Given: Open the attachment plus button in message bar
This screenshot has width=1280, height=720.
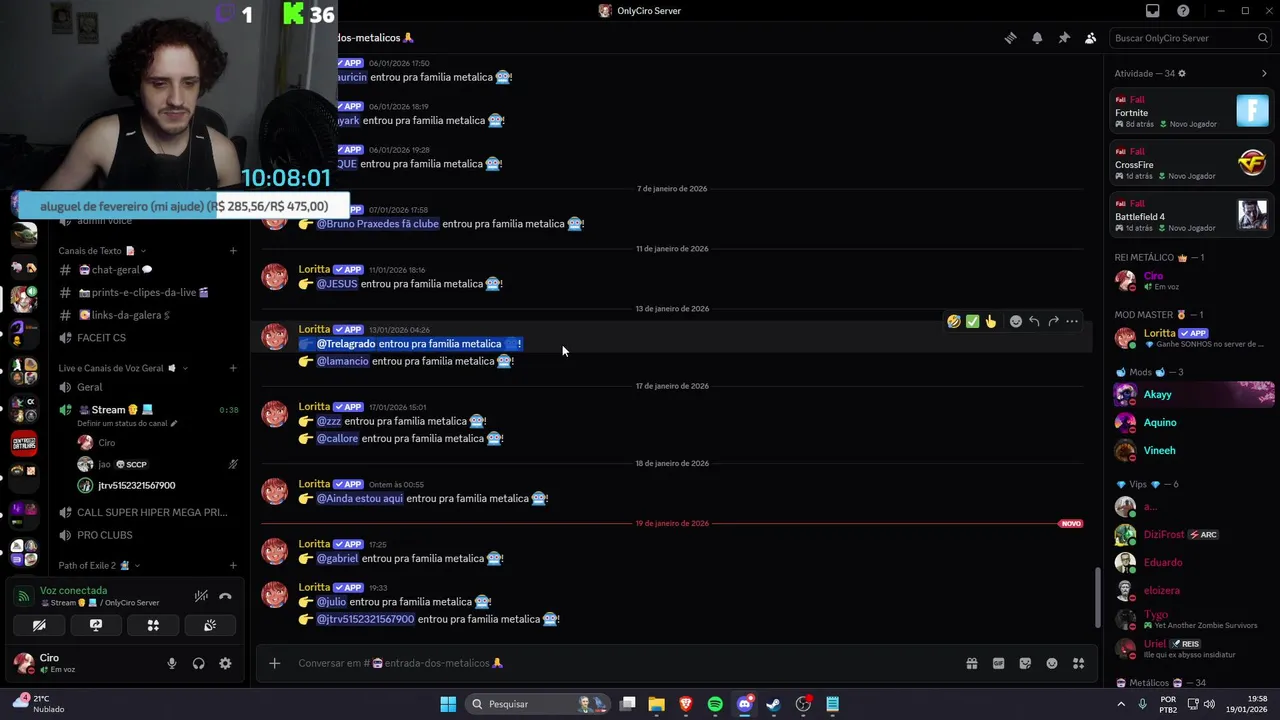Looking at the screenshot, I should (x=274, y=663).
